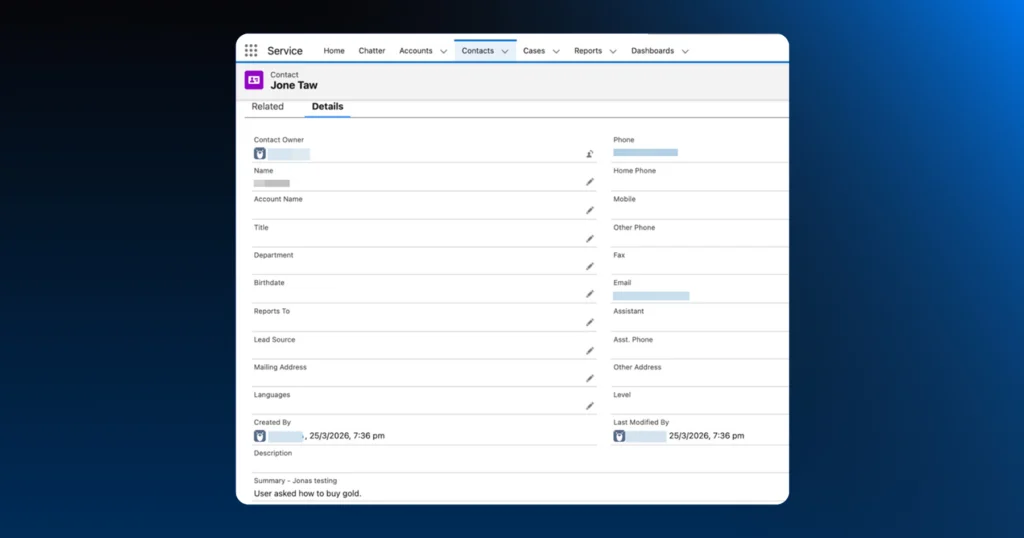Click the Contact Owner avatar icon
1024x538 pixels.
click(x=260, y=154)
